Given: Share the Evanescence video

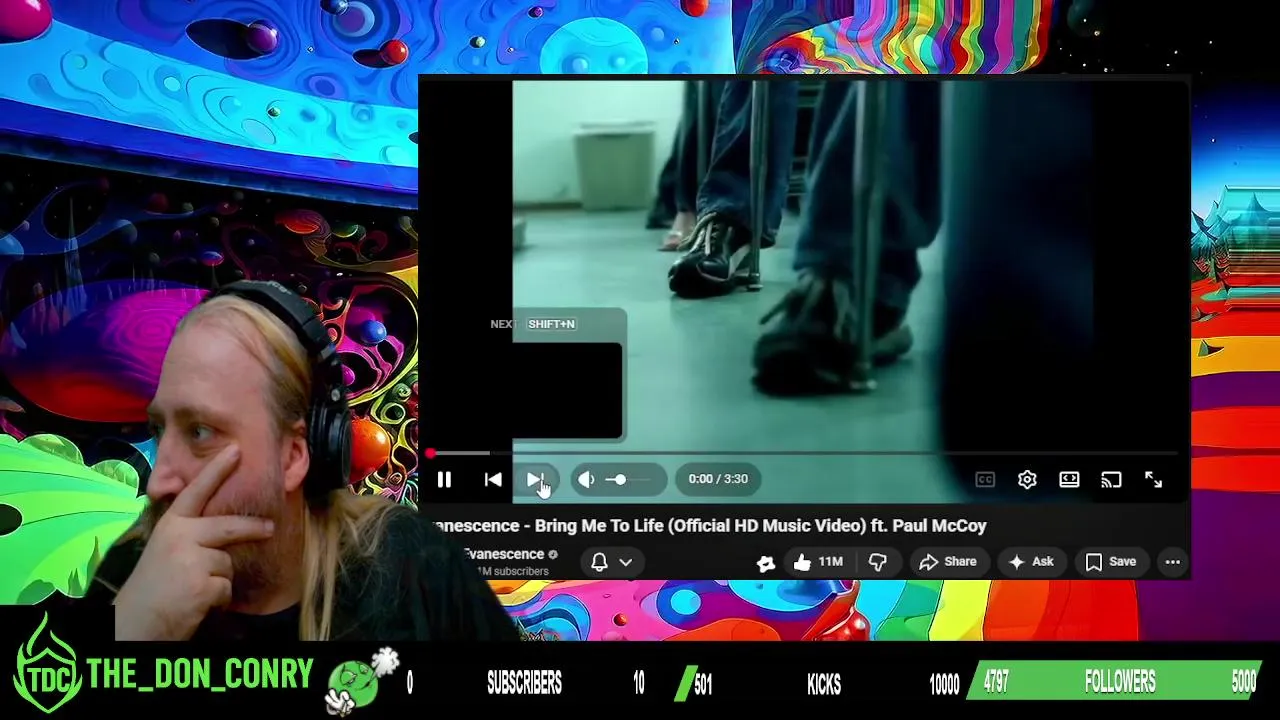Looking at the screenshot, I should 947,562.
